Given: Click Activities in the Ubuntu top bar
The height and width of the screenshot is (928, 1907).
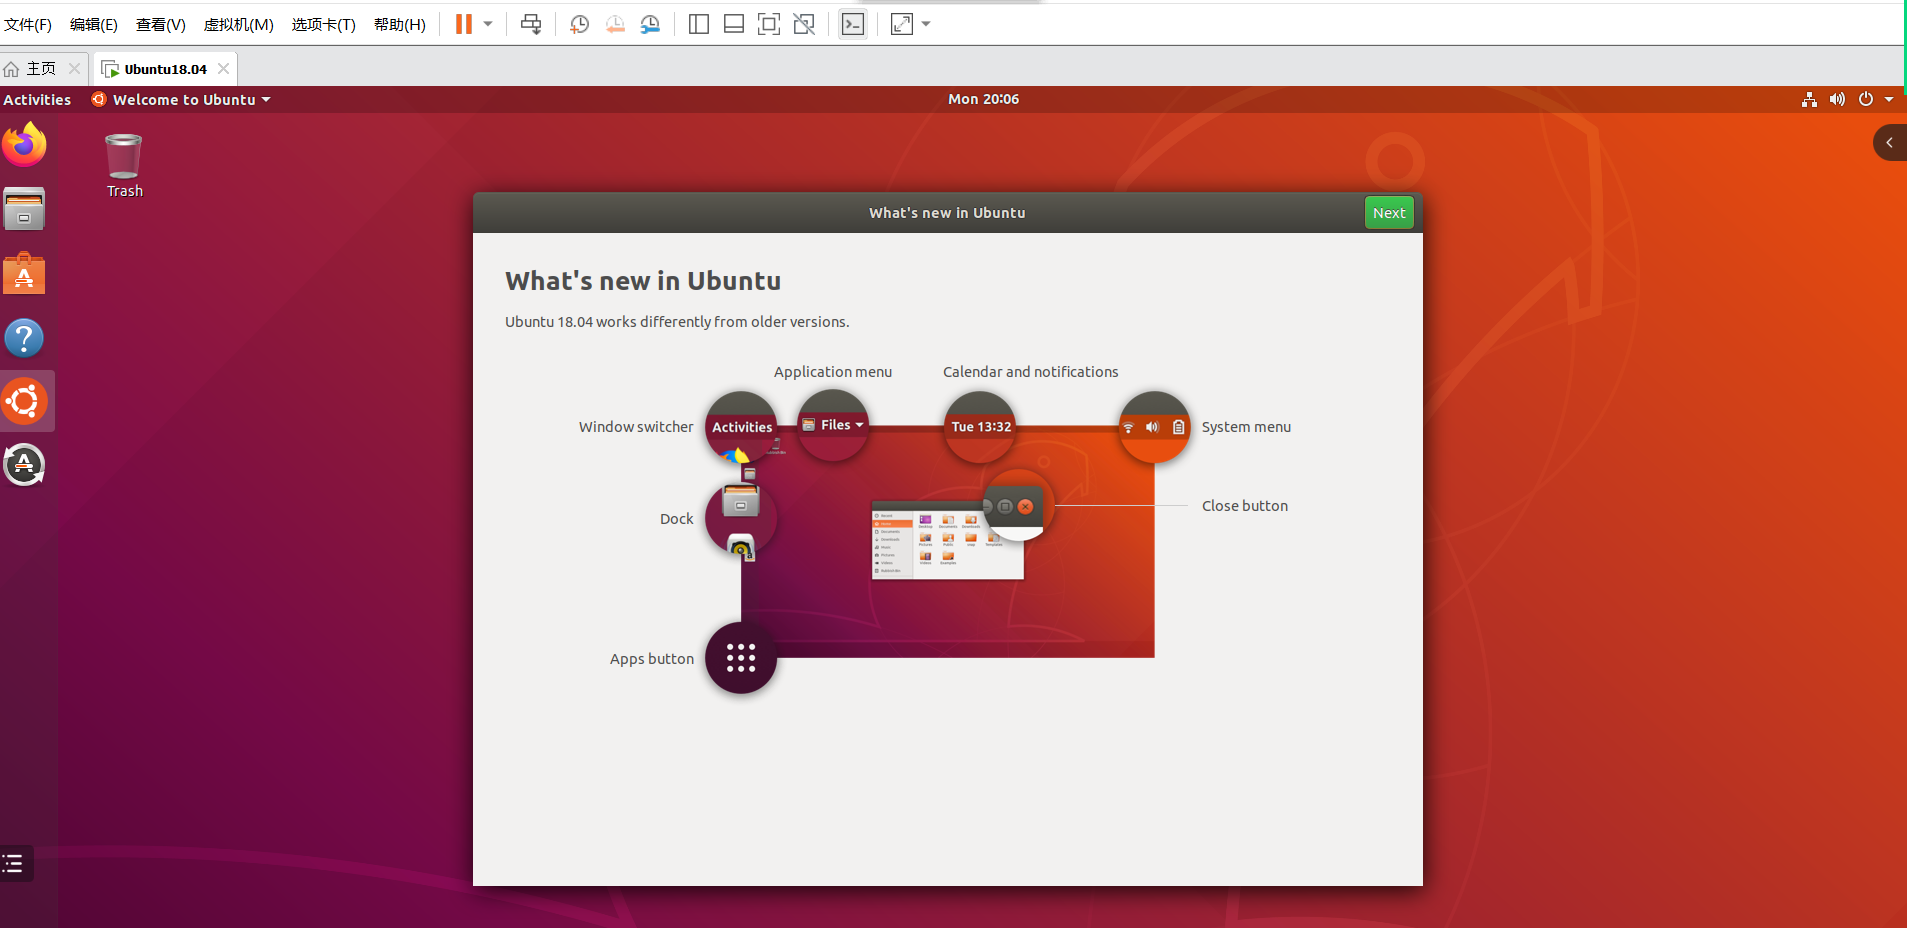Looking at the screenshot, I should tap(36, 99).
